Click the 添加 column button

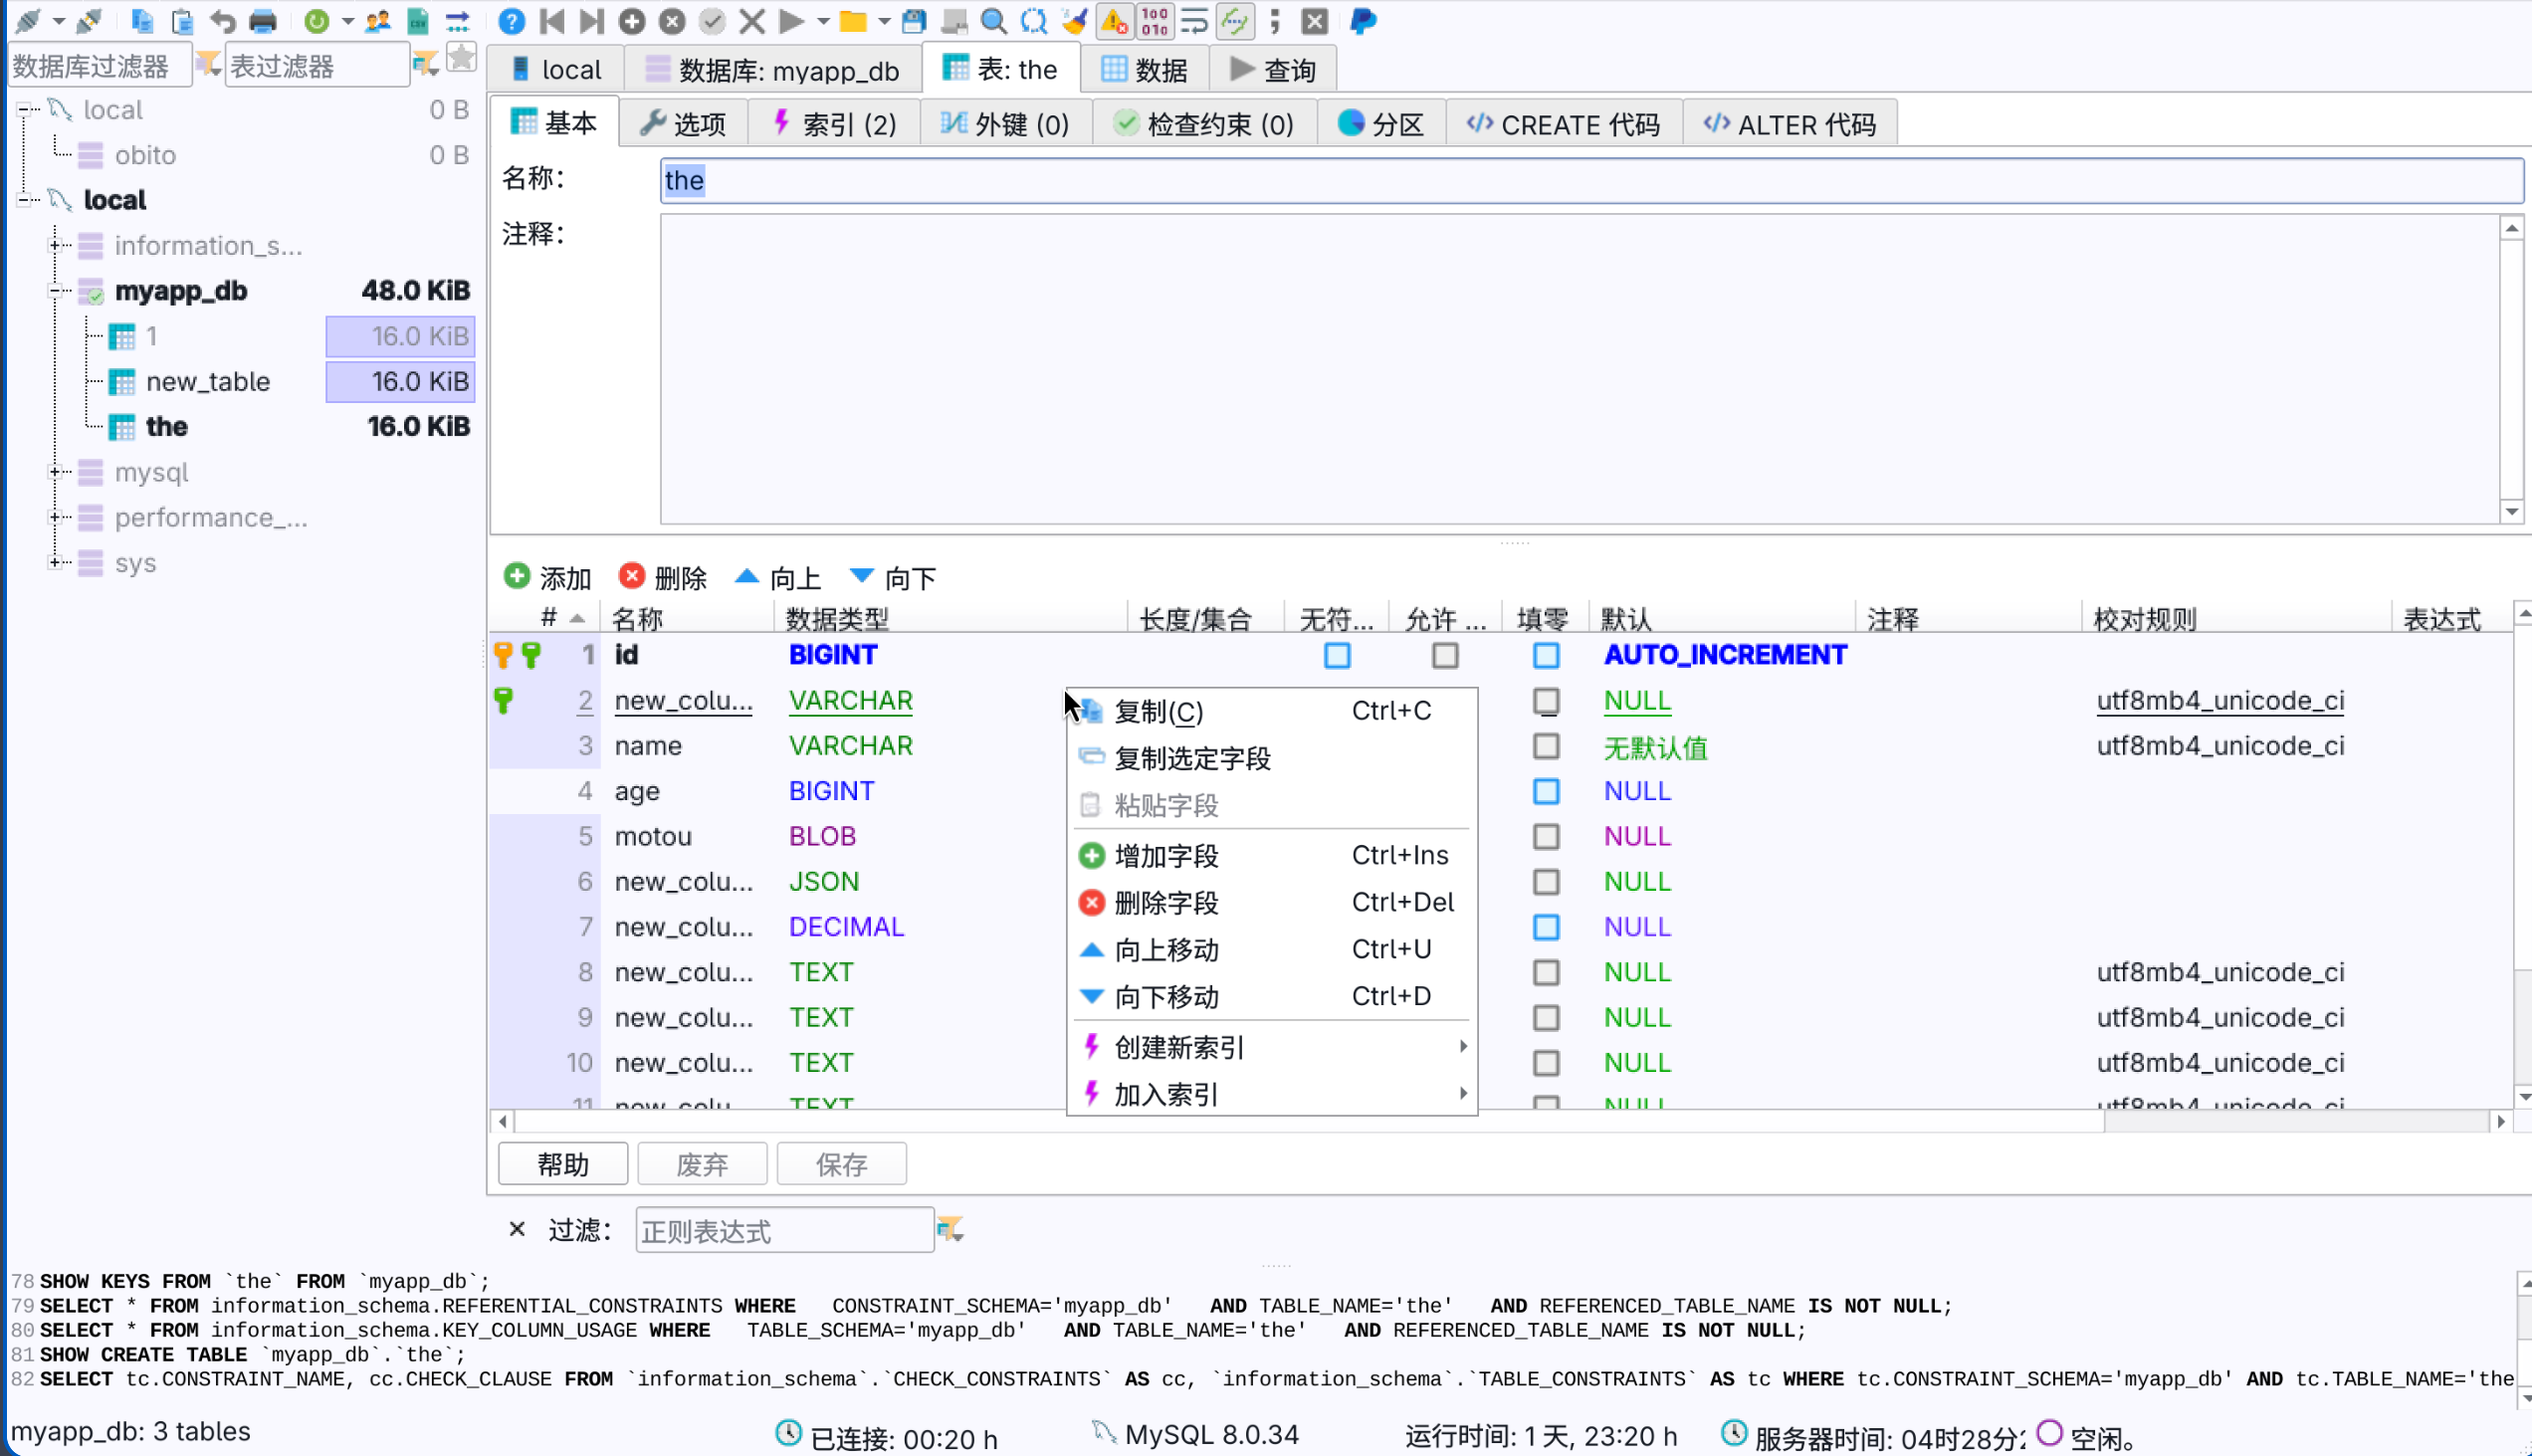pyautogui.click(x=547, y=578)
